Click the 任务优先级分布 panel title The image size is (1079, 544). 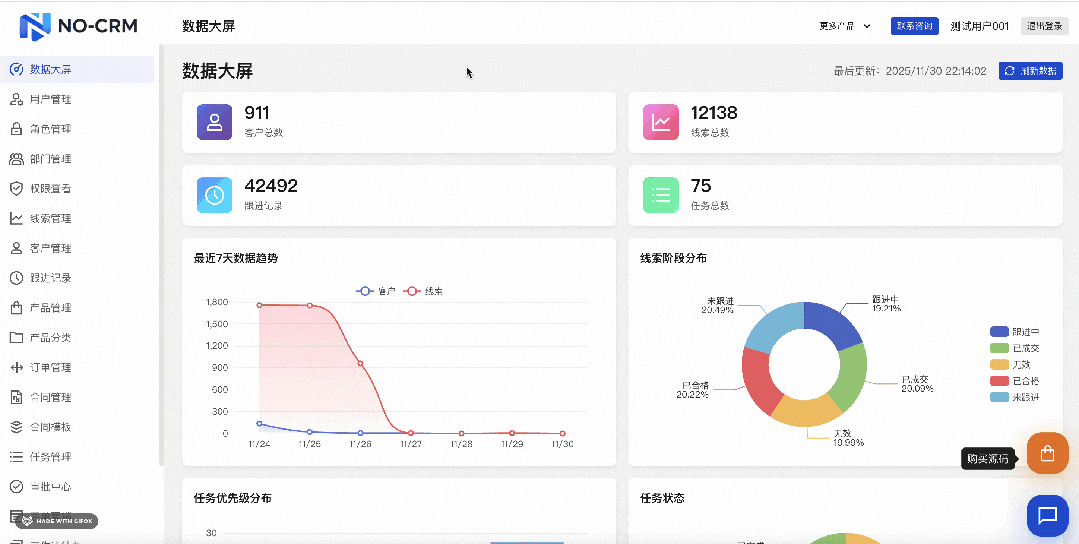point(233,498)
